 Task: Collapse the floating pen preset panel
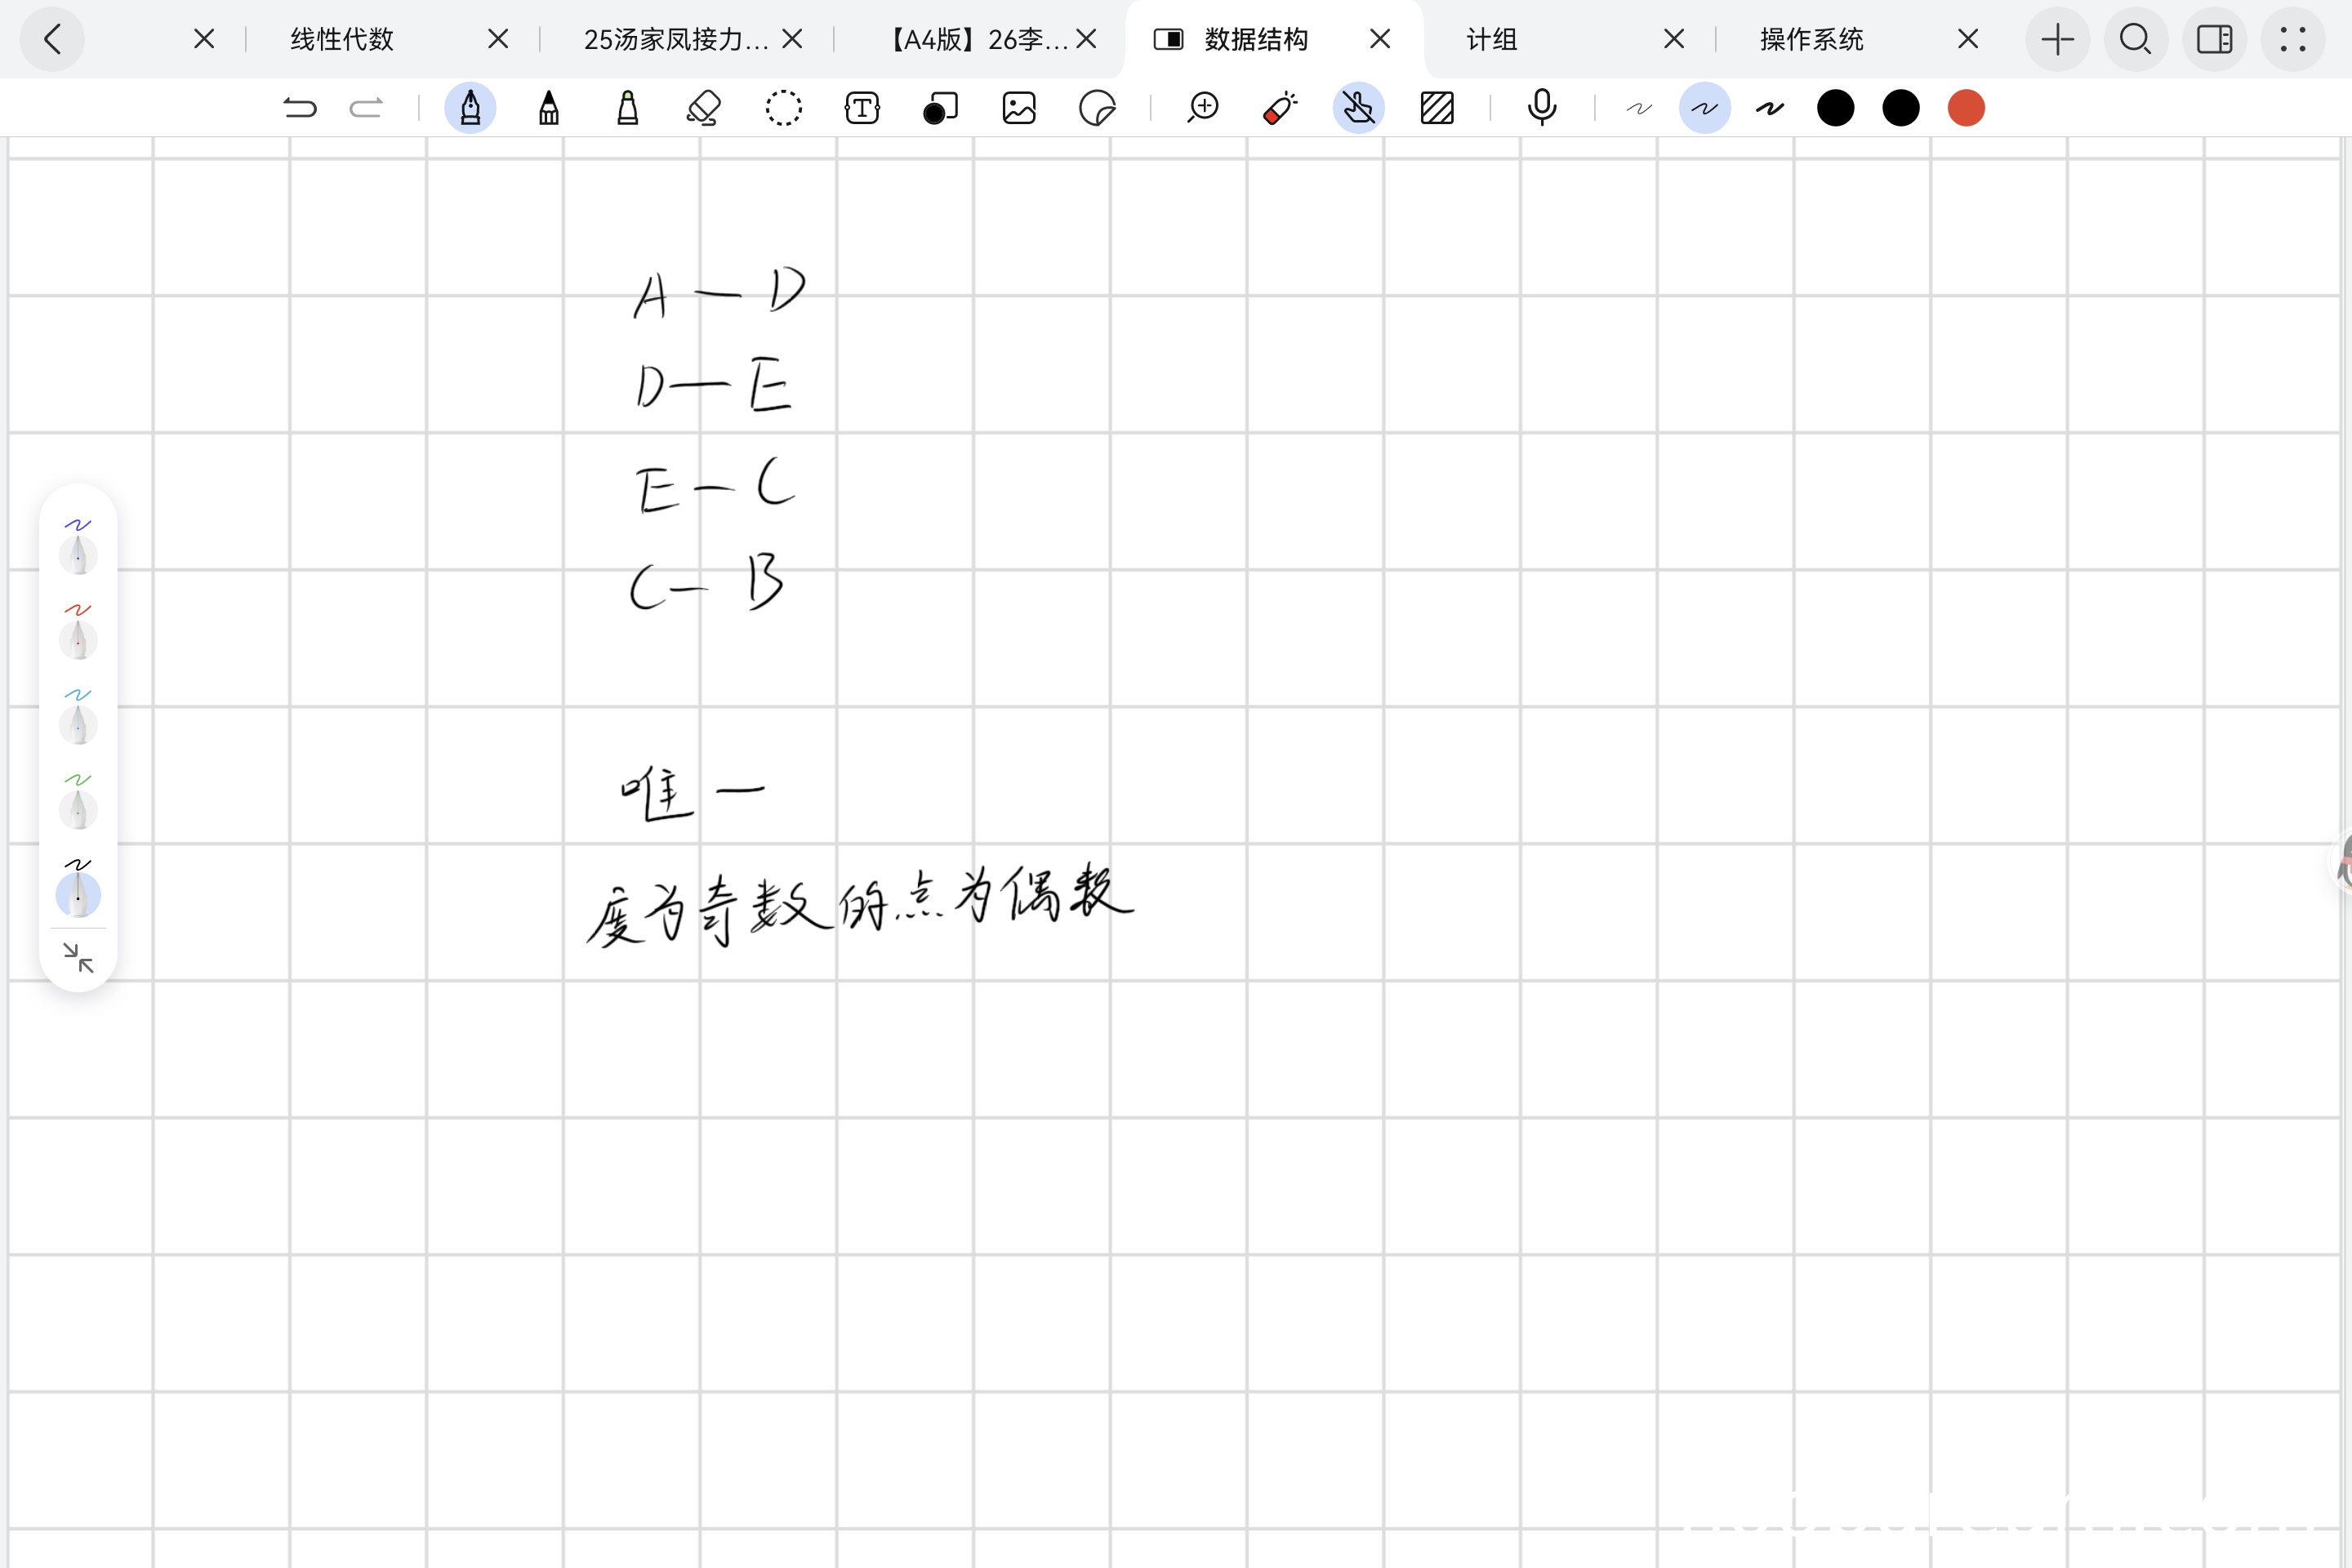(x=78, y=958)
